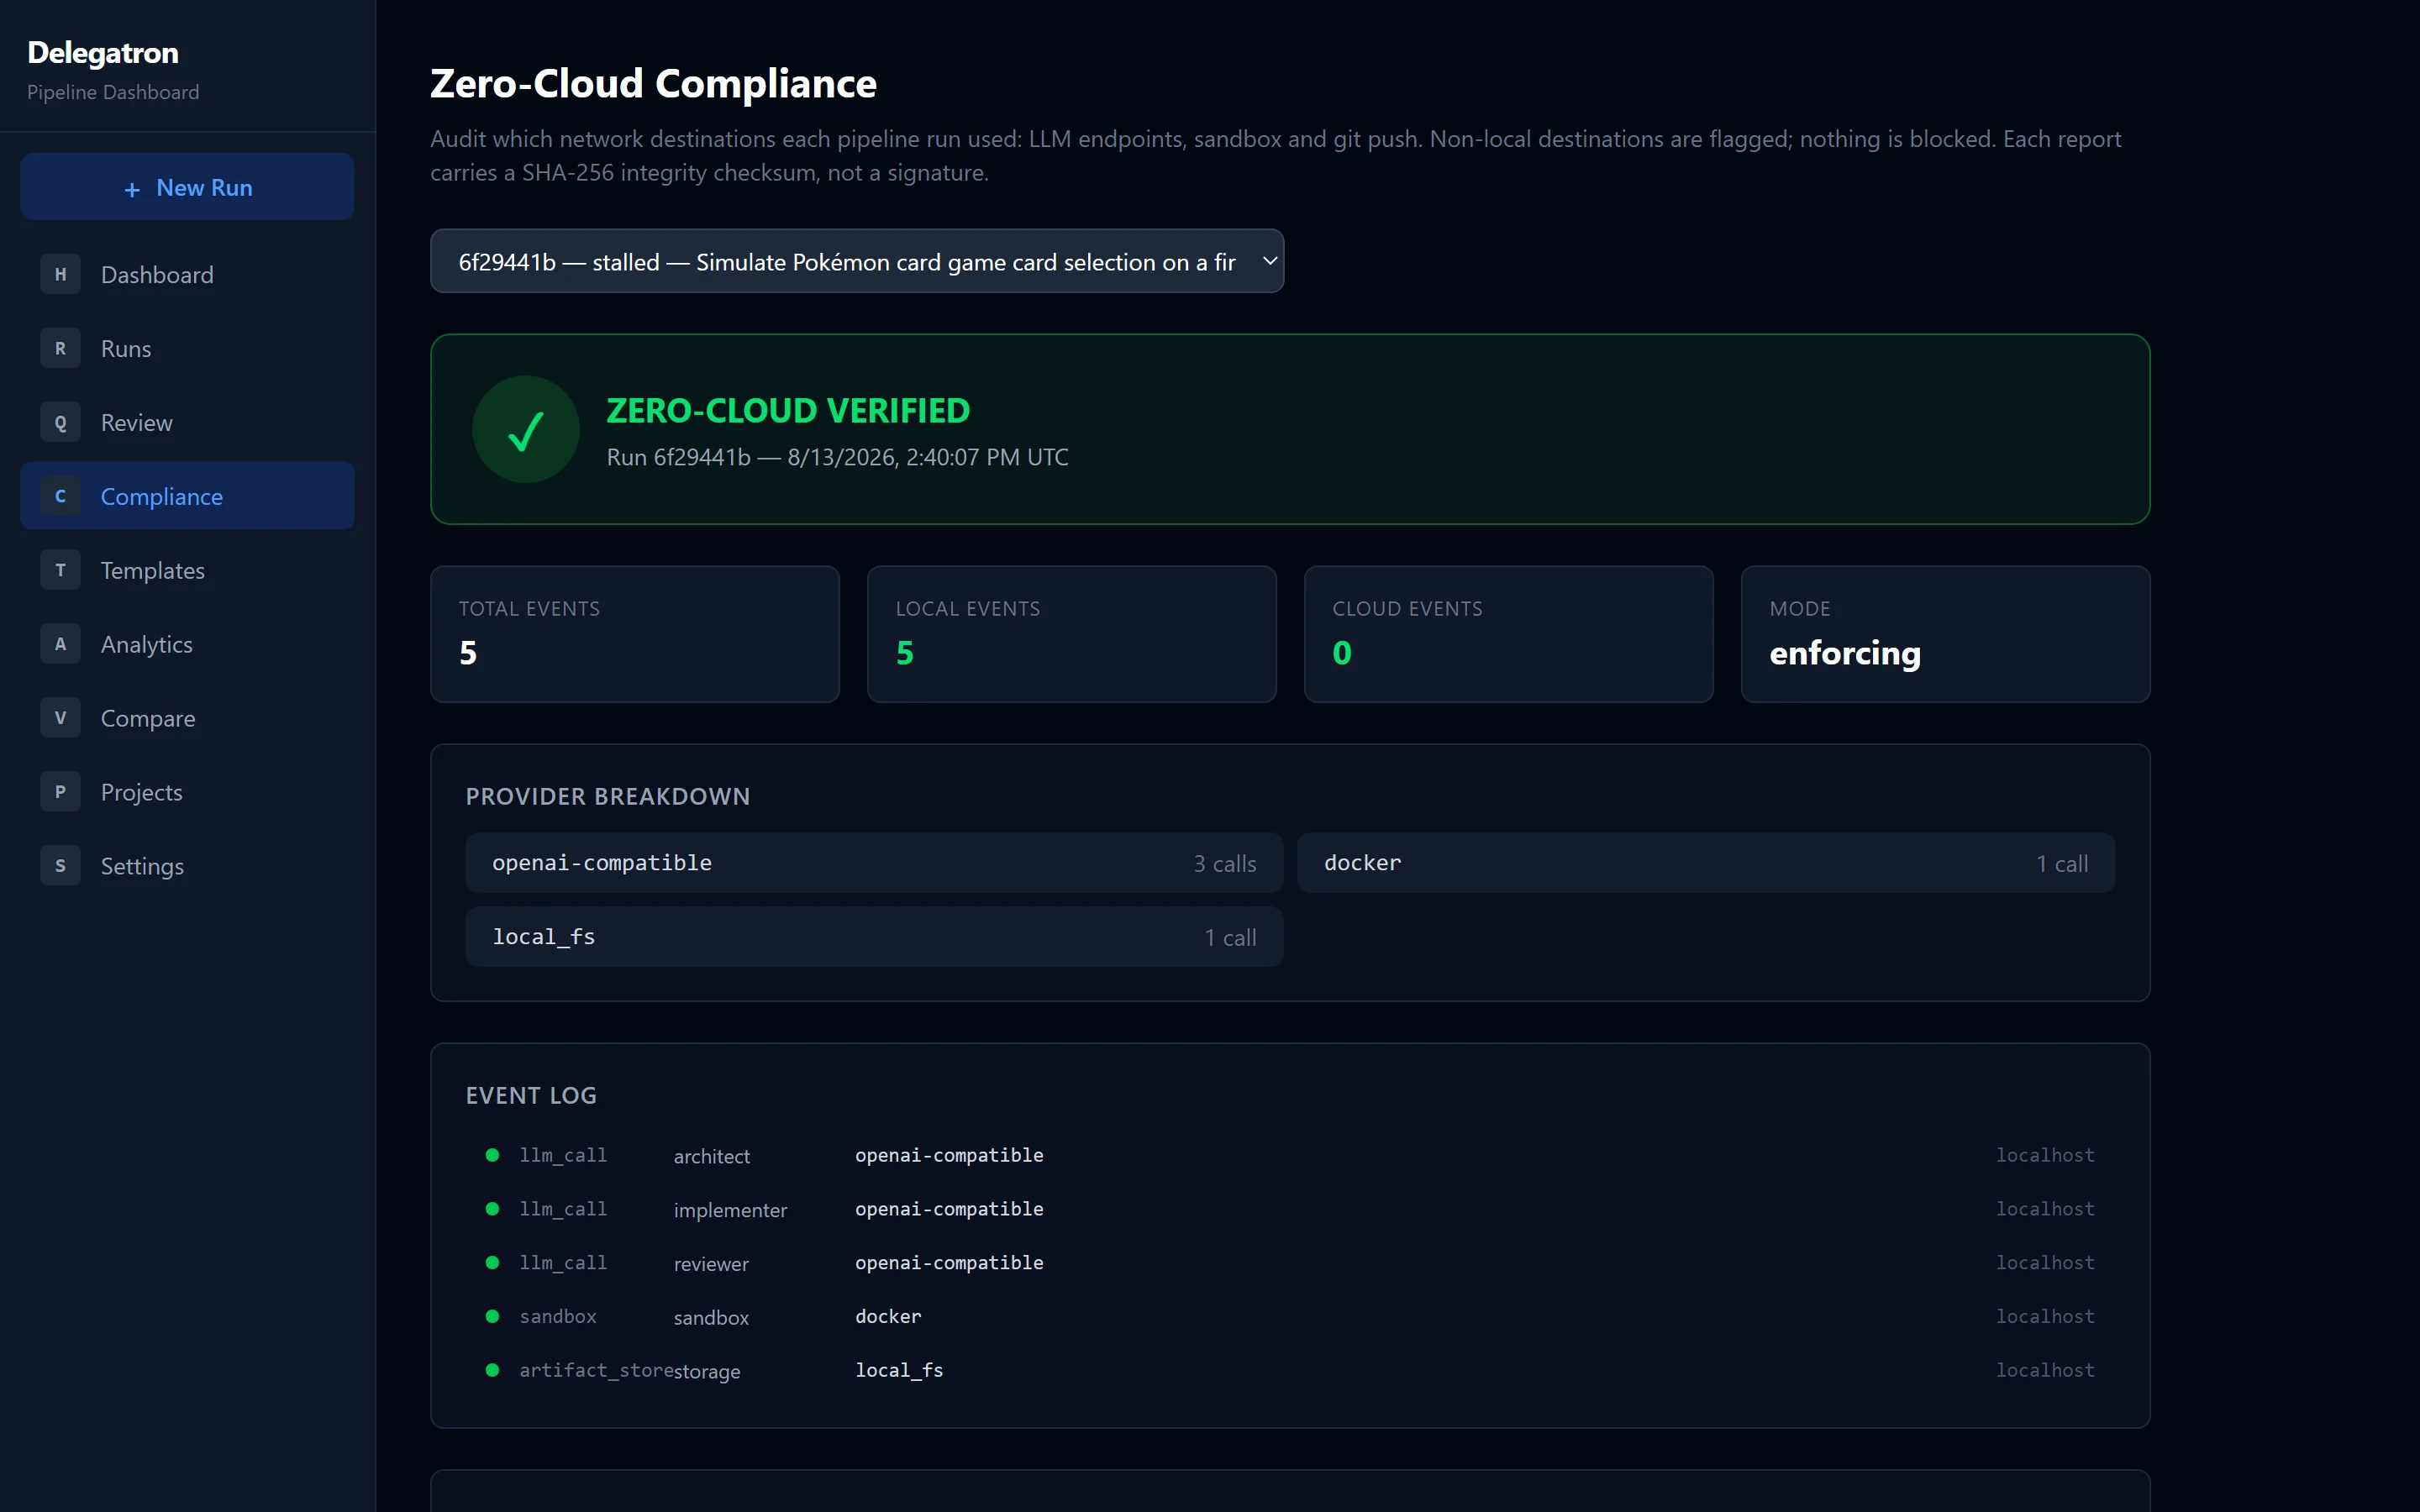Go to the Runs section
This screenshot has height=1512, width=2420.
187,348
